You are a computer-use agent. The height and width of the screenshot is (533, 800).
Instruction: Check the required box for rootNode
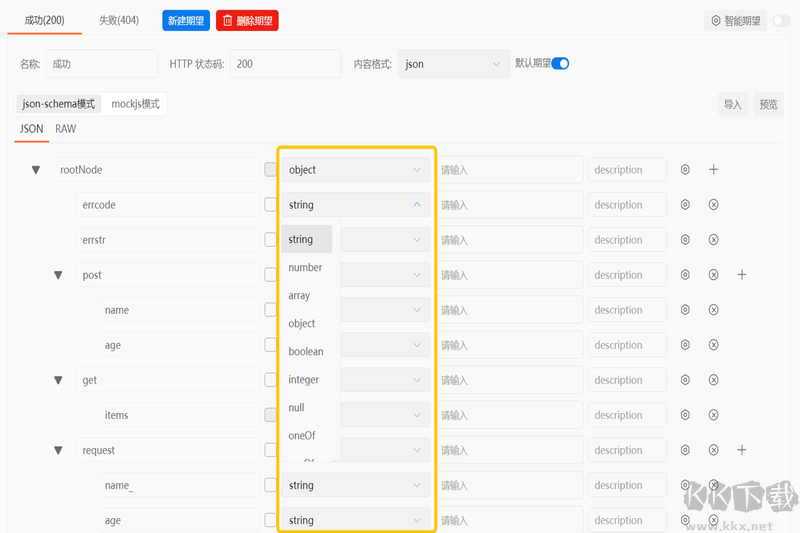(270, 169)
